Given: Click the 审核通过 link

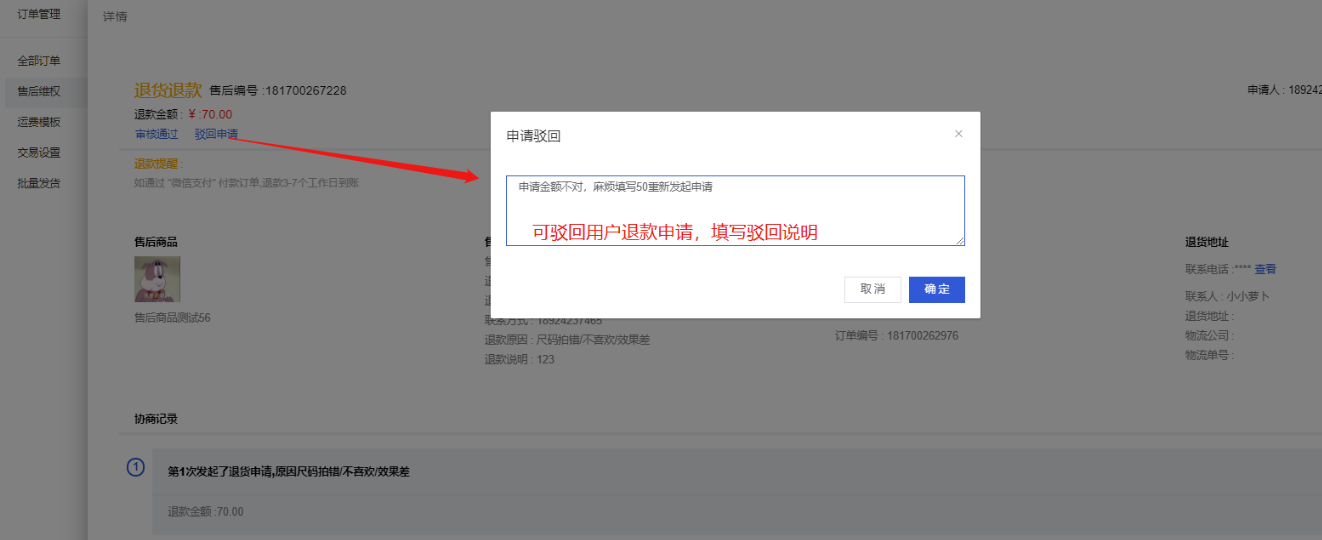Looking at the screenshot, I should [x=156, y=134].
